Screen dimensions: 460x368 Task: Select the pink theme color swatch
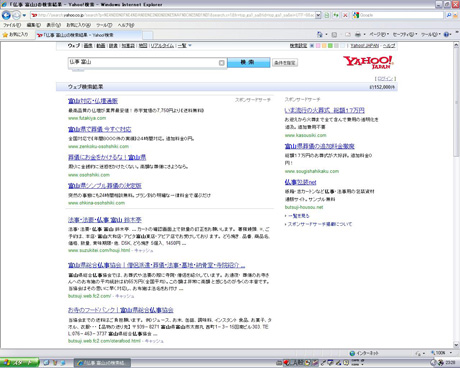coord(318,46)
